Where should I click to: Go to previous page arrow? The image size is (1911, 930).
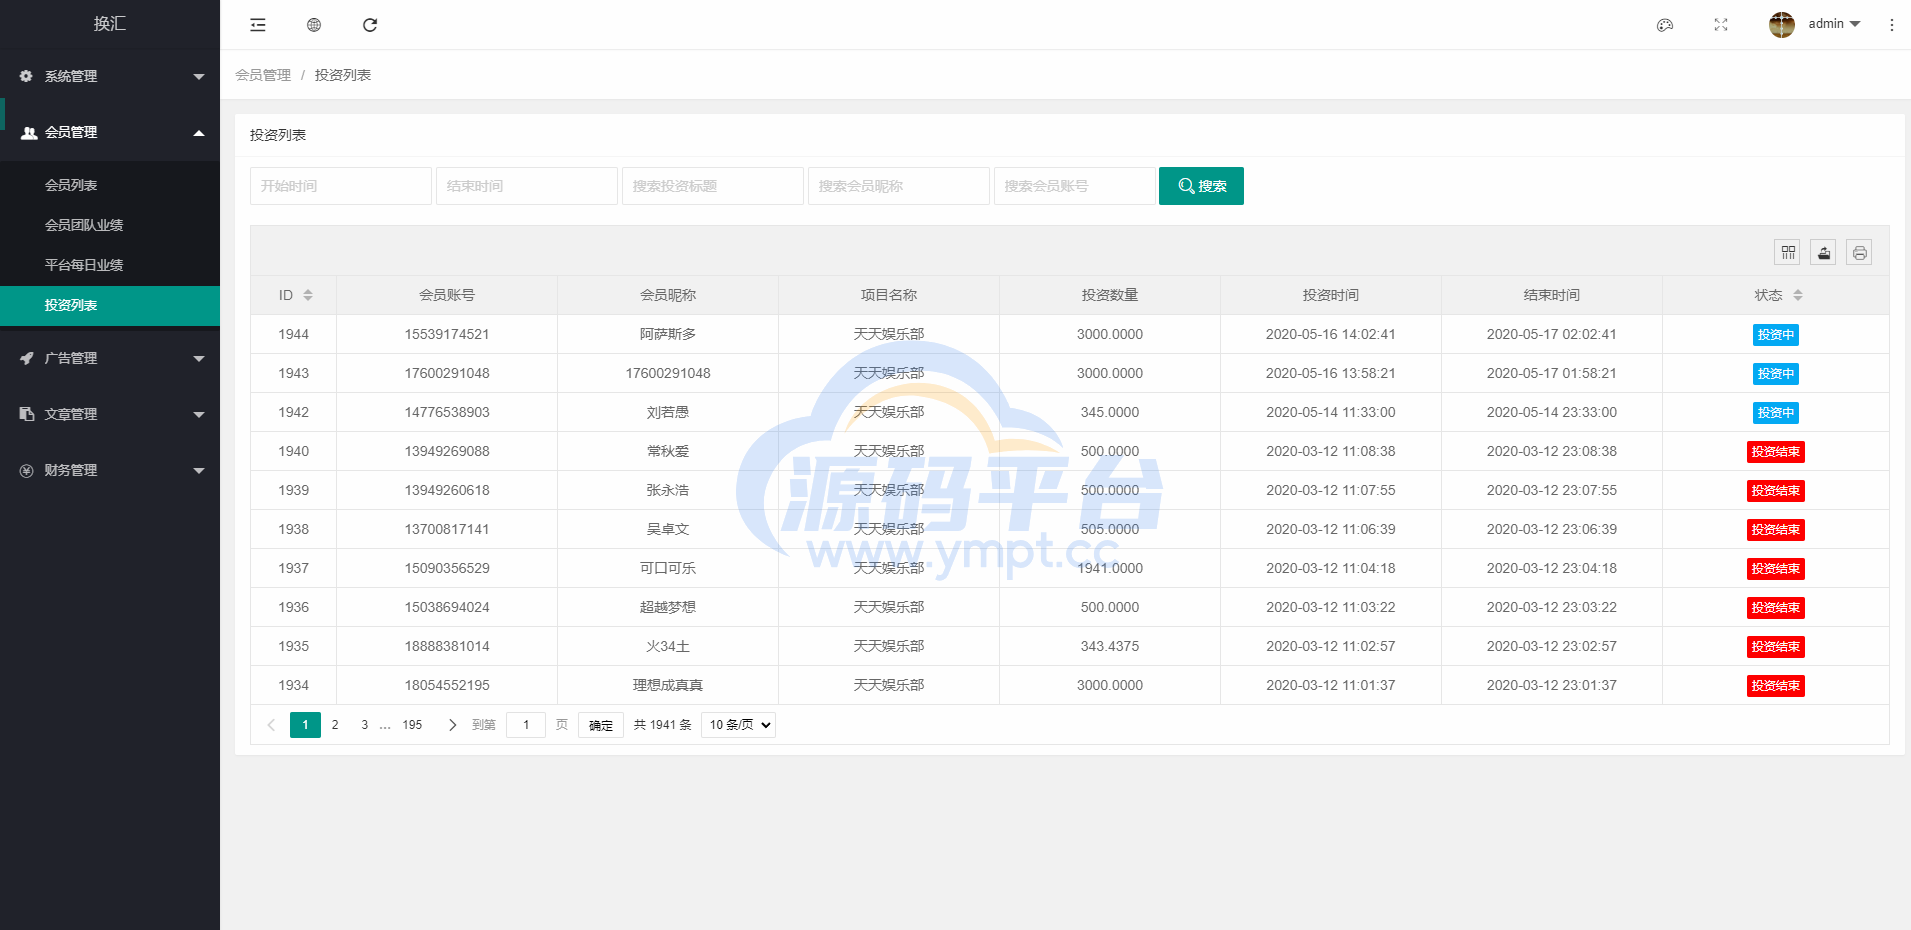coord(271,725)
